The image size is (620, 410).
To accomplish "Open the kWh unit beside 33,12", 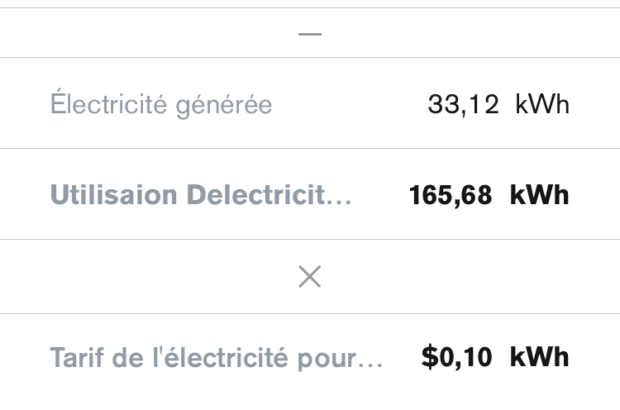I will (542, 104).
